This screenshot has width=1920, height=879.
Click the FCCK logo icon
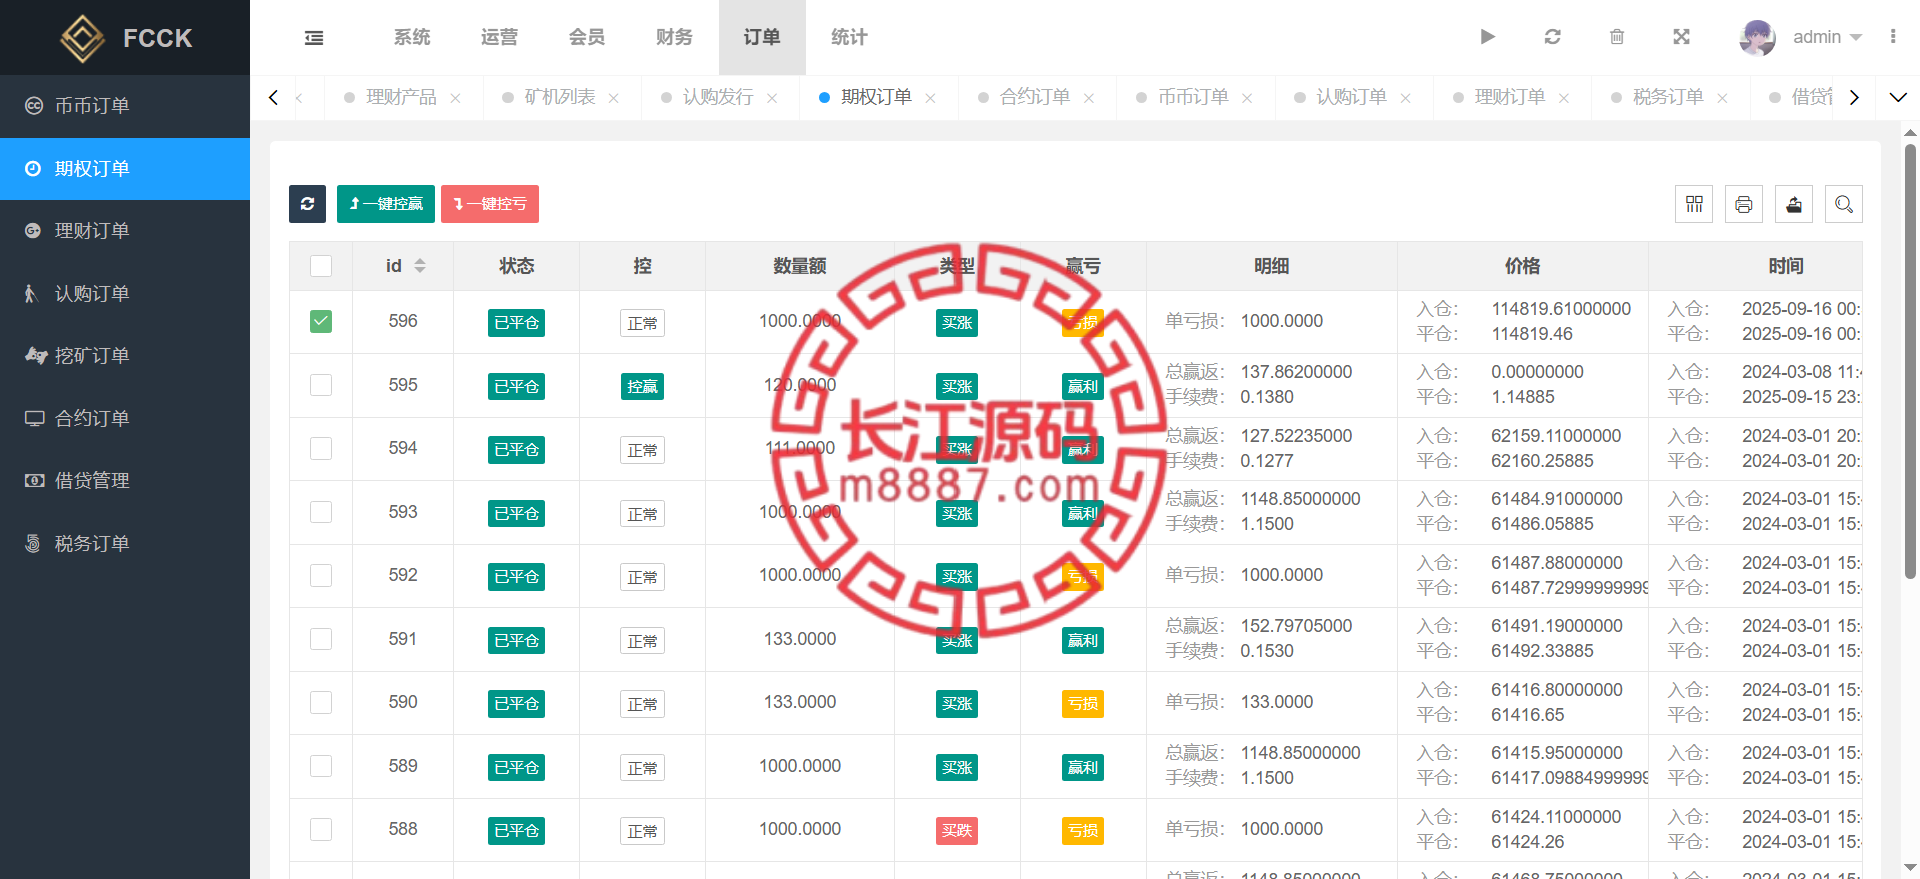82,38
